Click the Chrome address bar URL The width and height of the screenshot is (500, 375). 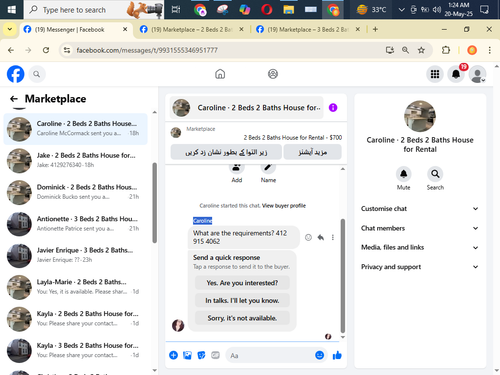(147, 50)
